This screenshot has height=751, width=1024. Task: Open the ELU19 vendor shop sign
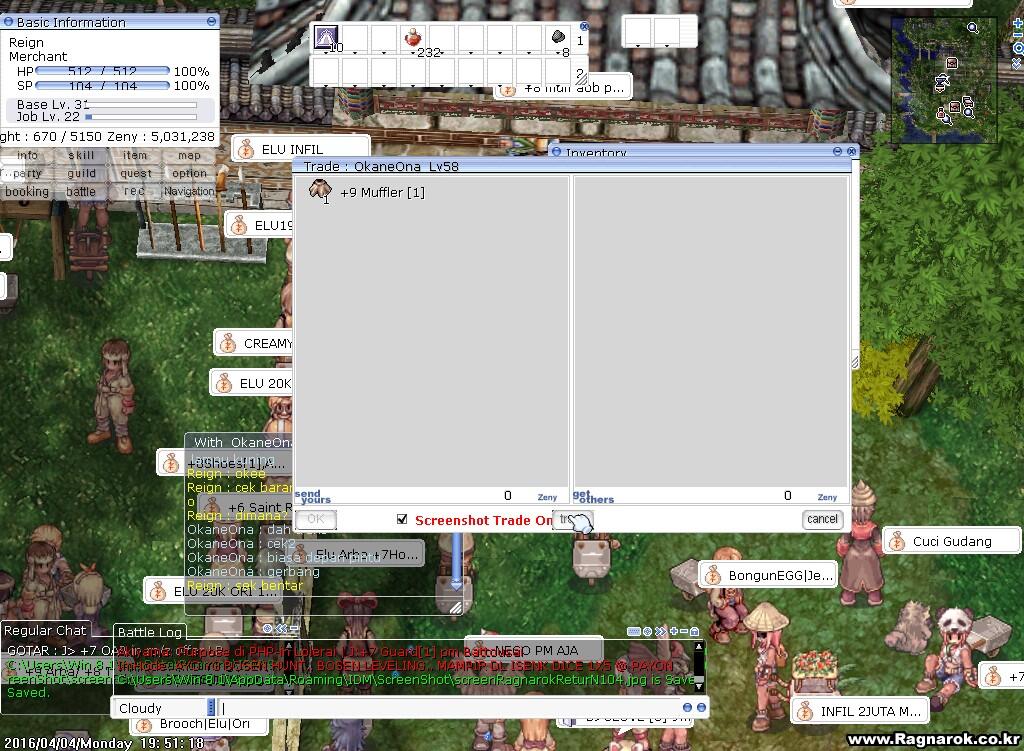coord(259,225)
